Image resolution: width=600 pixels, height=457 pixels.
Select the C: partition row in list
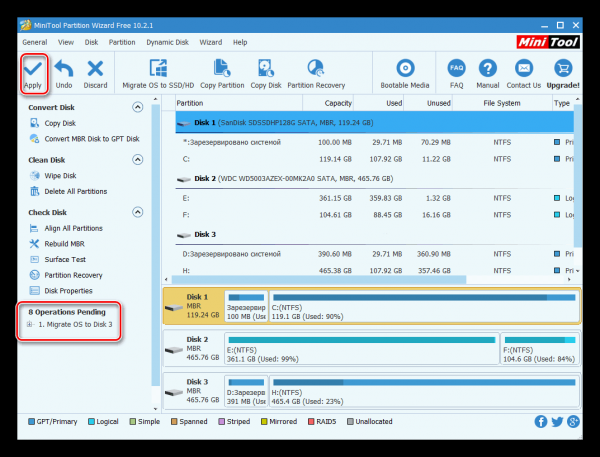(x=374, y=159)
